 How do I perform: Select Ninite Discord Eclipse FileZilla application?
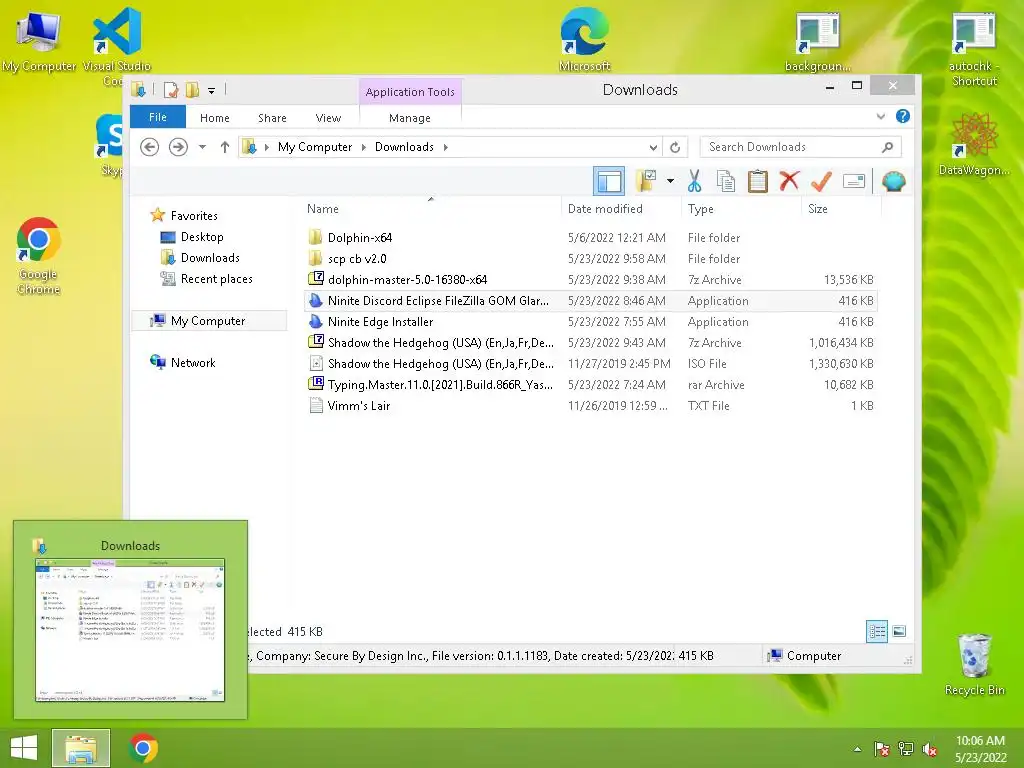(590, 300)
